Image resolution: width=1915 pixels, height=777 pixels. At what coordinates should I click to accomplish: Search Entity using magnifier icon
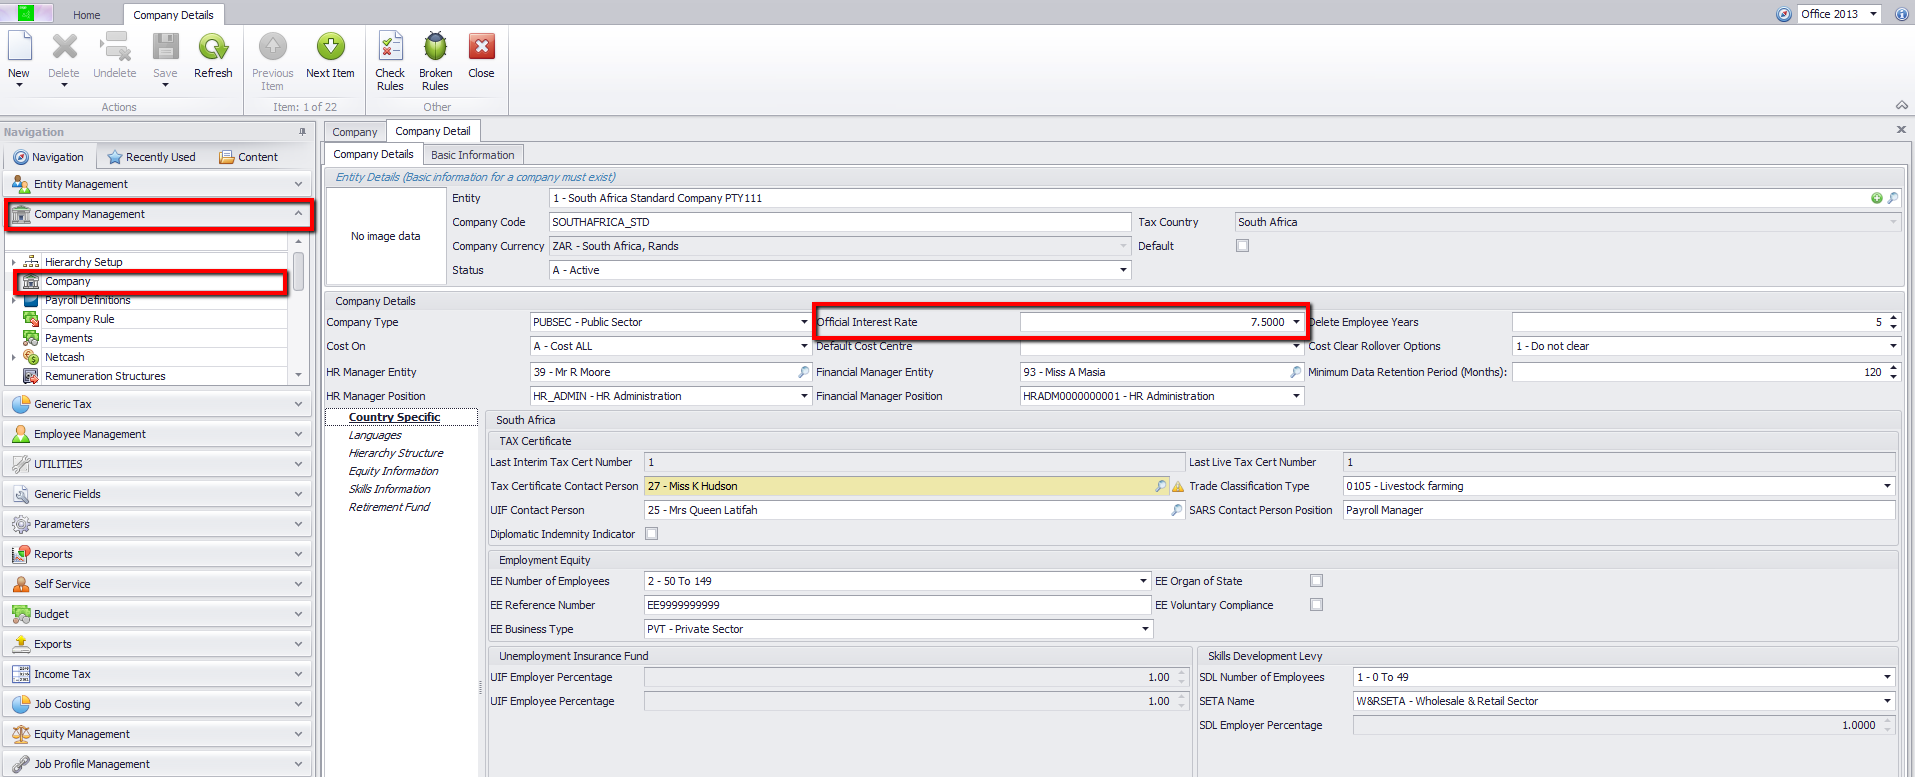click(x=1892, y=198)
